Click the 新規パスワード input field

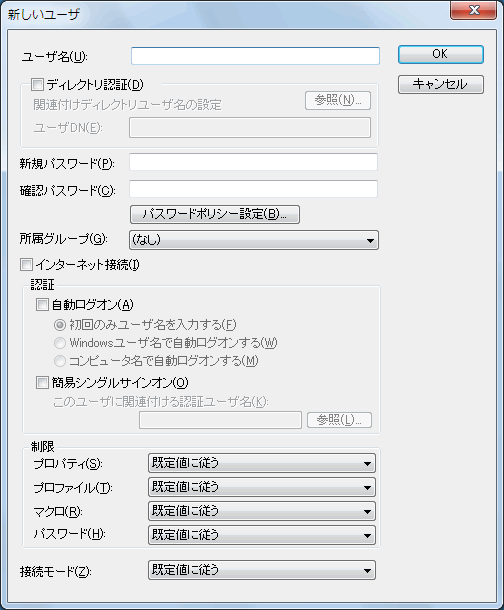pyautogui.click(x=253, y=162)
